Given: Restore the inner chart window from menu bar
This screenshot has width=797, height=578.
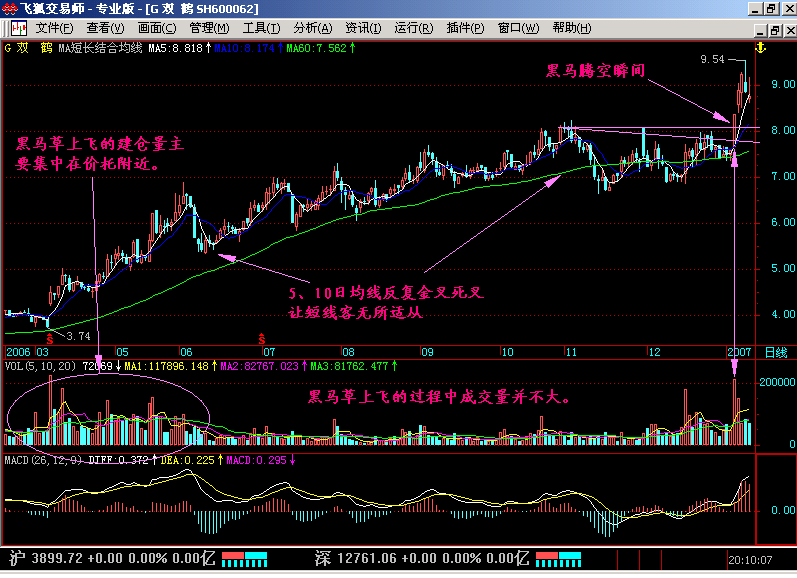Looking at the screenshot, I should pyautogui.click(x=770, y=27).
